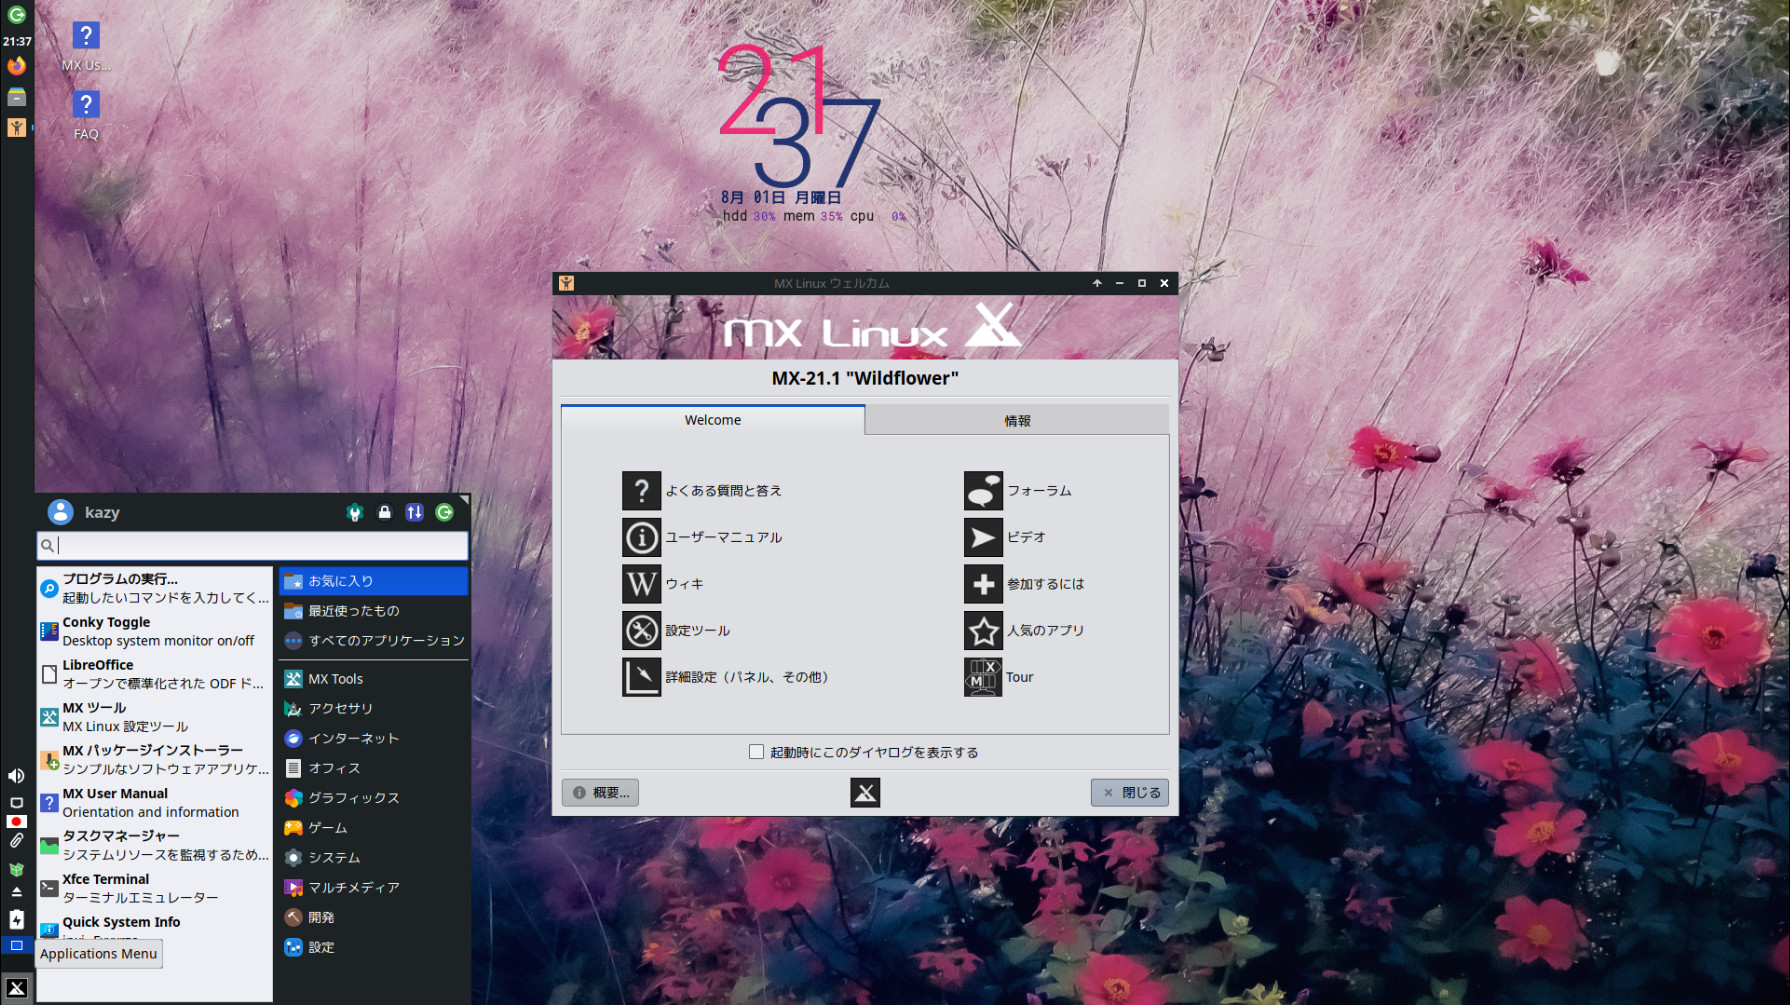Click the kazy user avatar
Screen dimensions: 1790x1005
pyautogui.click(x=60, y=512)
